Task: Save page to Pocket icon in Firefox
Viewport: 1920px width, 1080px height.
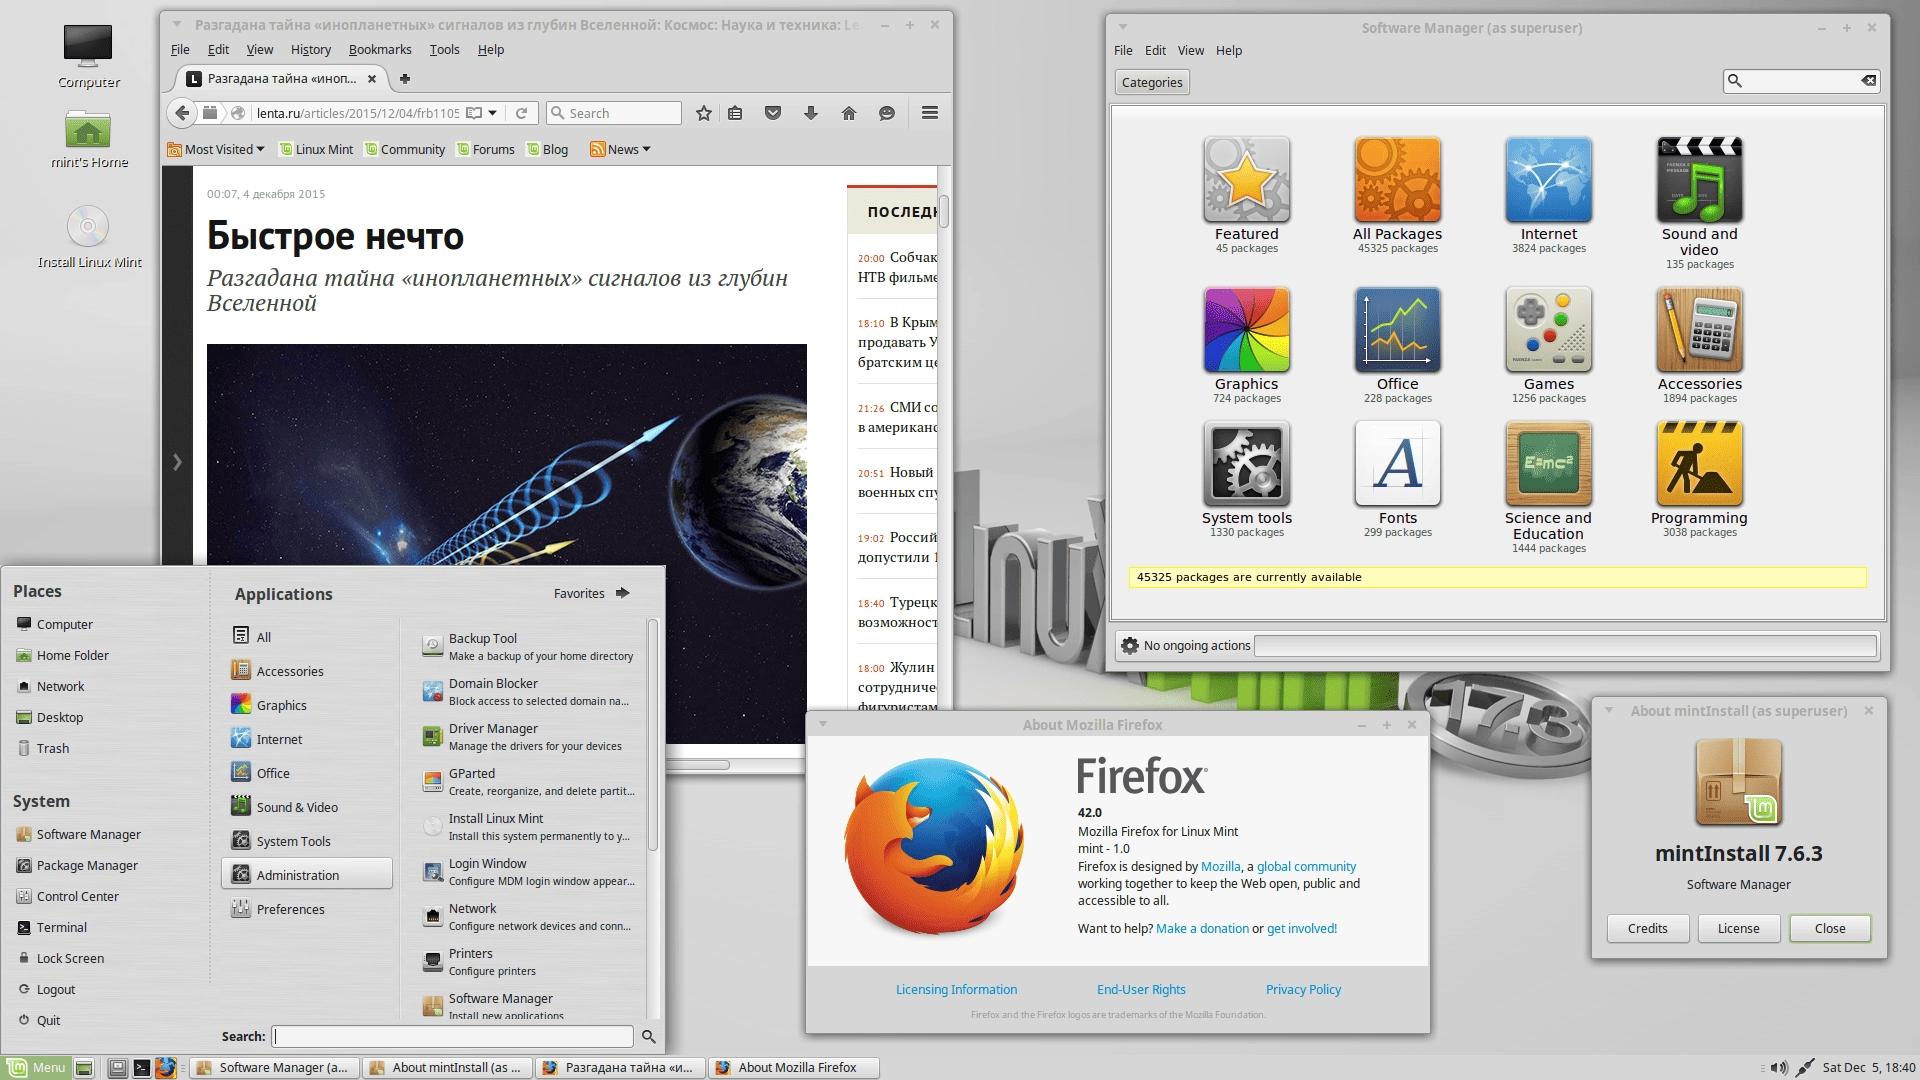Action: [773, 113]
